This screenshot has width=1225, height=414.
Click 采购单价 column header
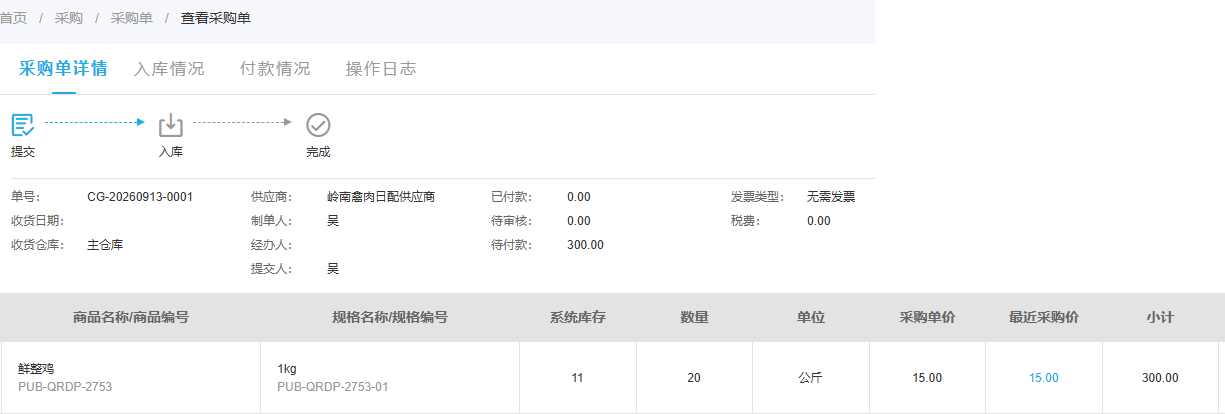(x=927, y=317)
